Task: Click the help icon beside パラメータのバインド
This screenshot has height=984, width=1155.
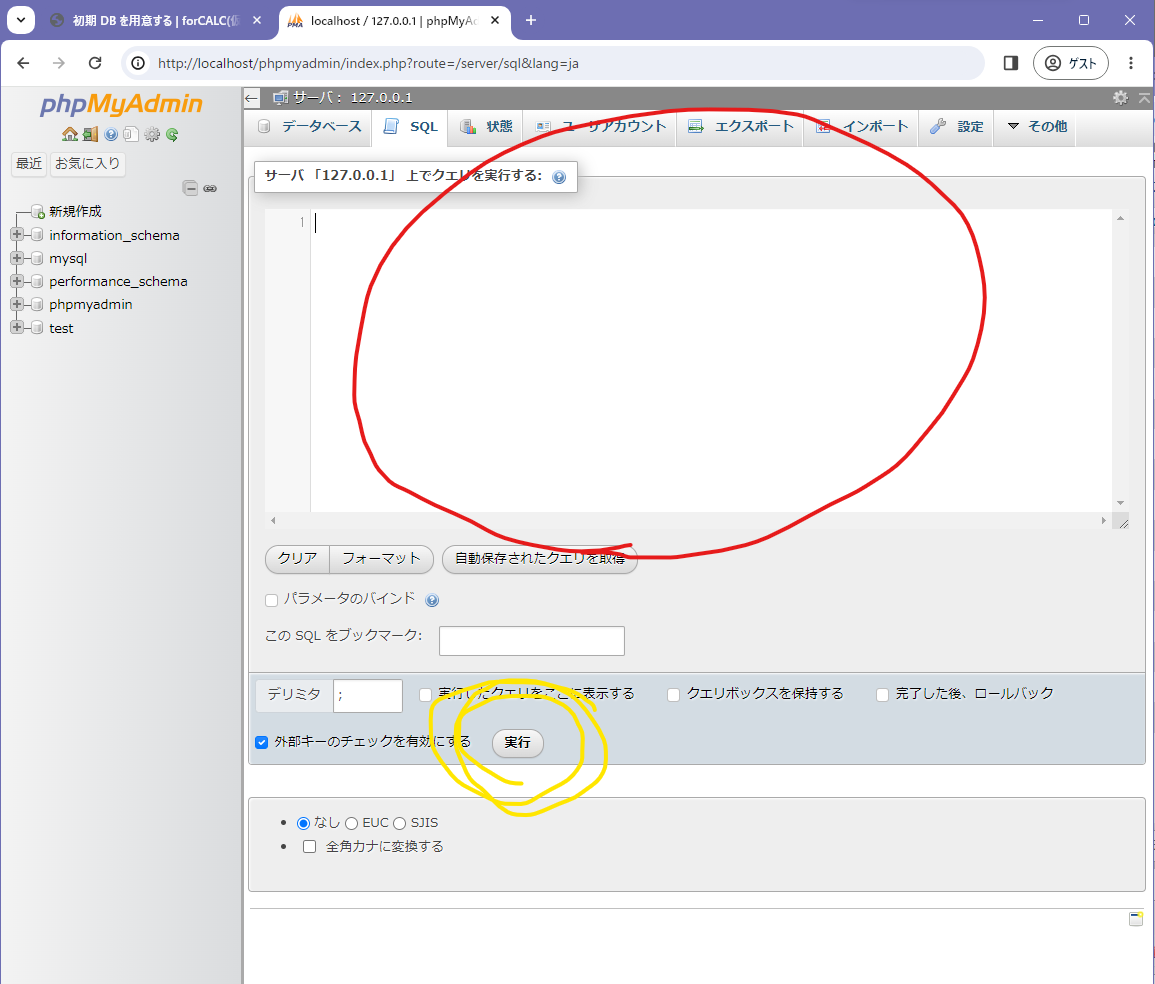Action: tap(432, 601)
